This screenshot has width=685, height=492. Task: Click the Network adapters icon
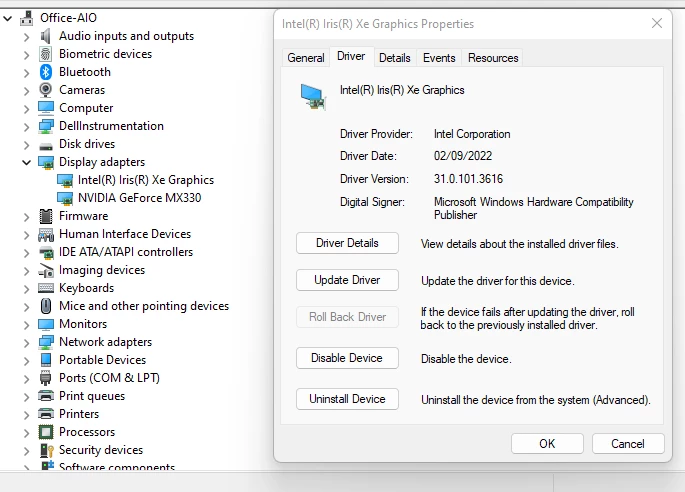coord(45,342)
